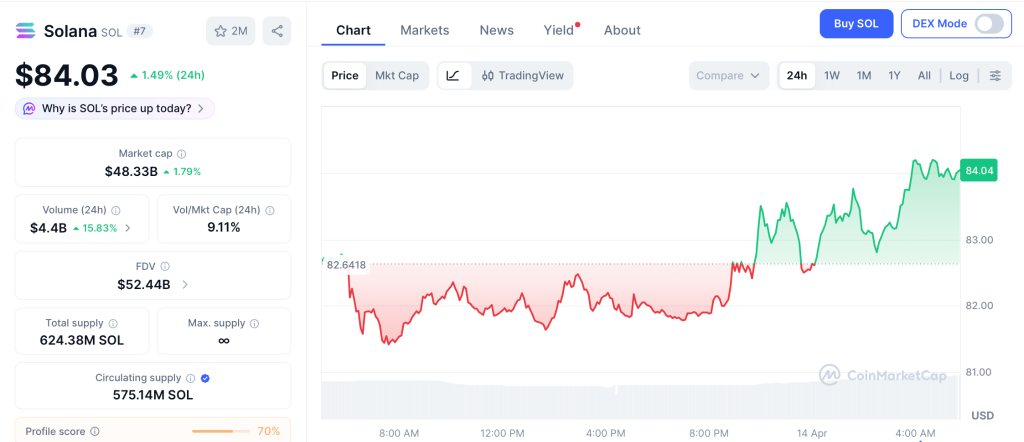The height and width of the screenshot is (442, 1024).
Task: Switch chart to Mkt Cap view
Action: [x=397, y=76]
